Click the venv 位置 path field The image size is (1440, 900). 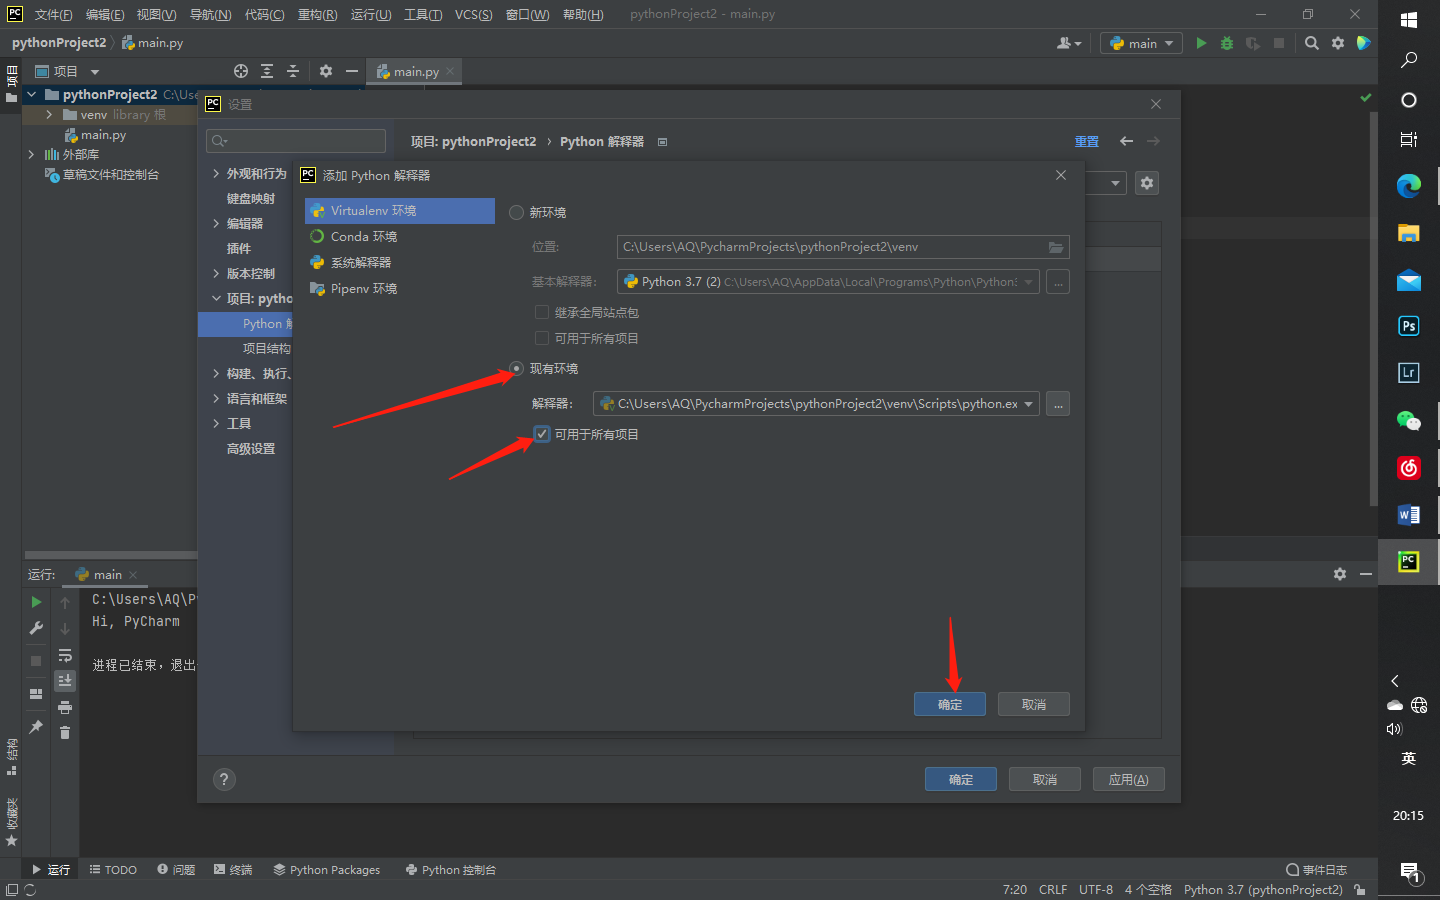pos(843,247)
